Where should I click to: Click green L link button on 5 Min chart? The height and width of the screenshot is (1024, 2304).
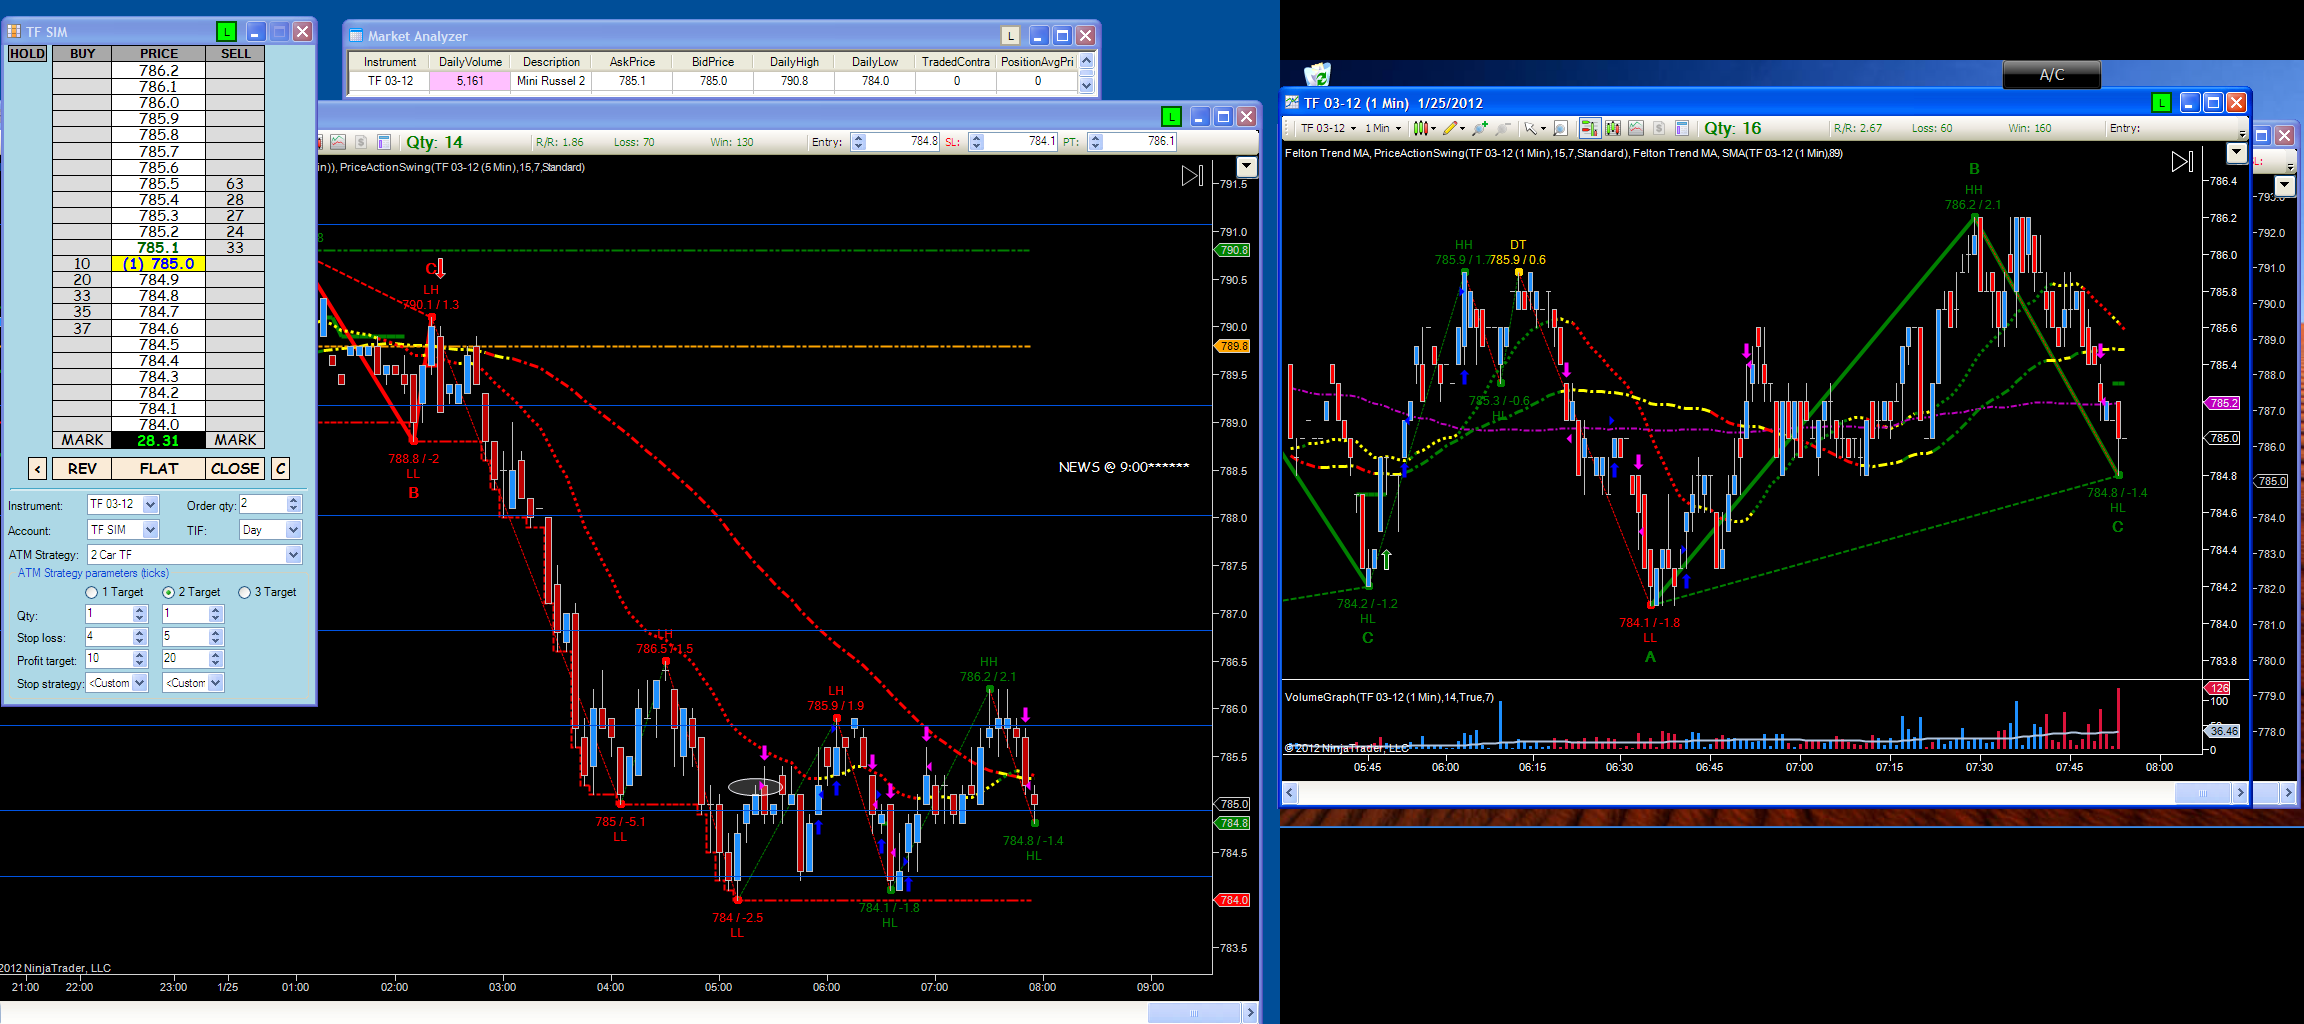(x=1171, y=117)
